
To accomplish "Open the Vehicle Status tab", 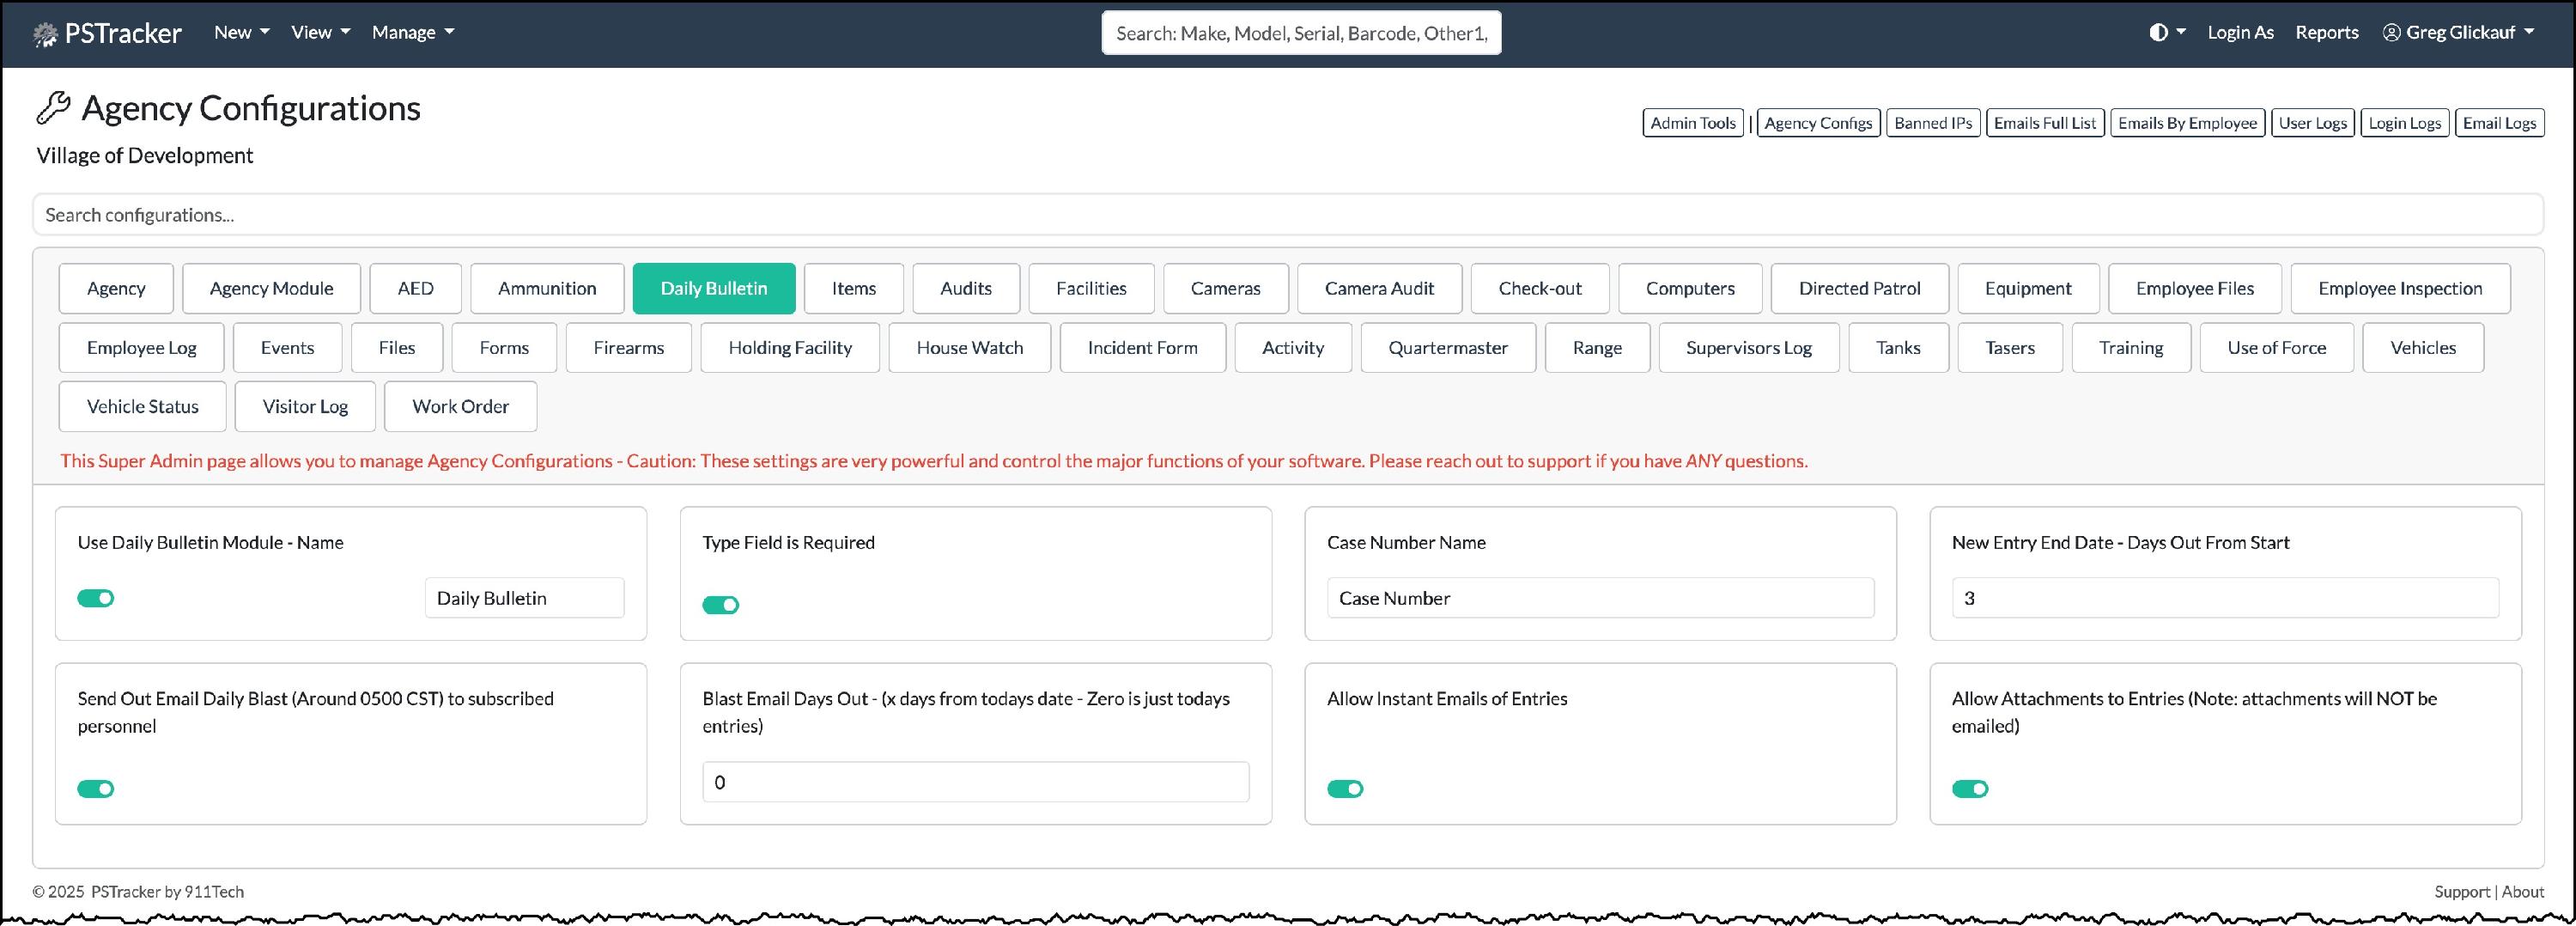I will pos(143,406).
